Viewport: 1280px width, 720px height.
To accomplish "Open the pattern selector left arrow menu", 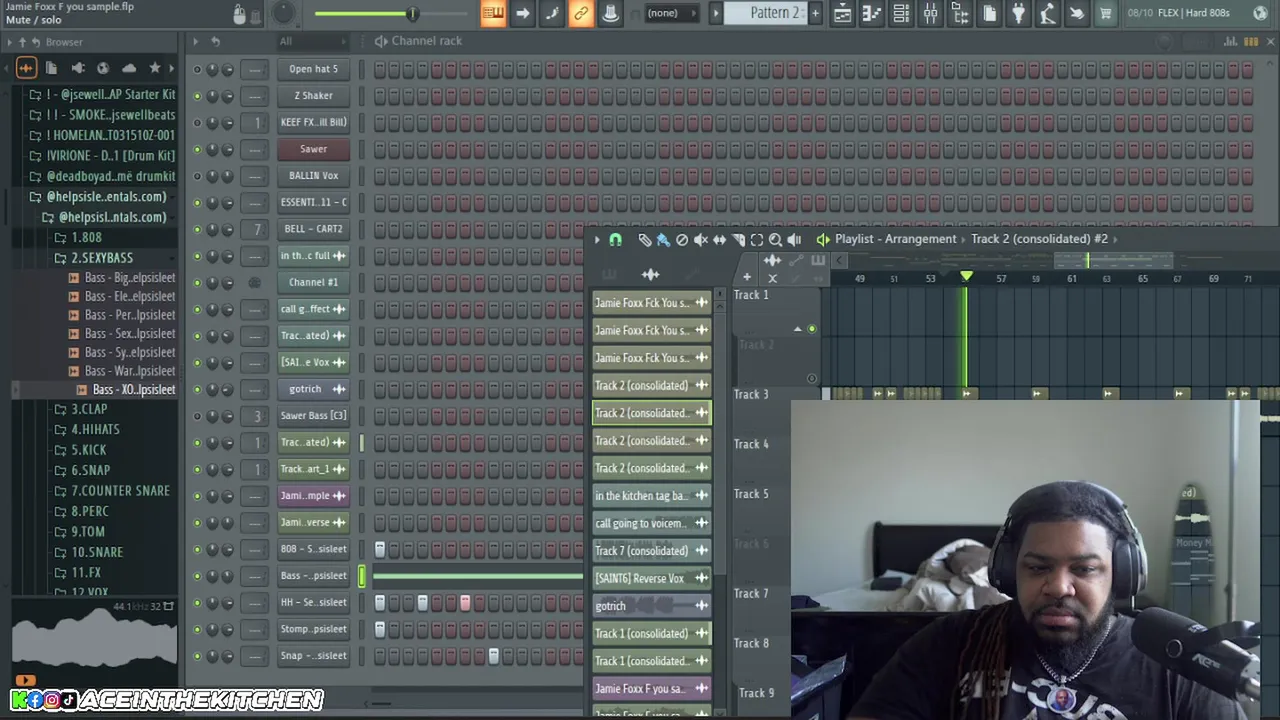I will click(x=715, y=13).
